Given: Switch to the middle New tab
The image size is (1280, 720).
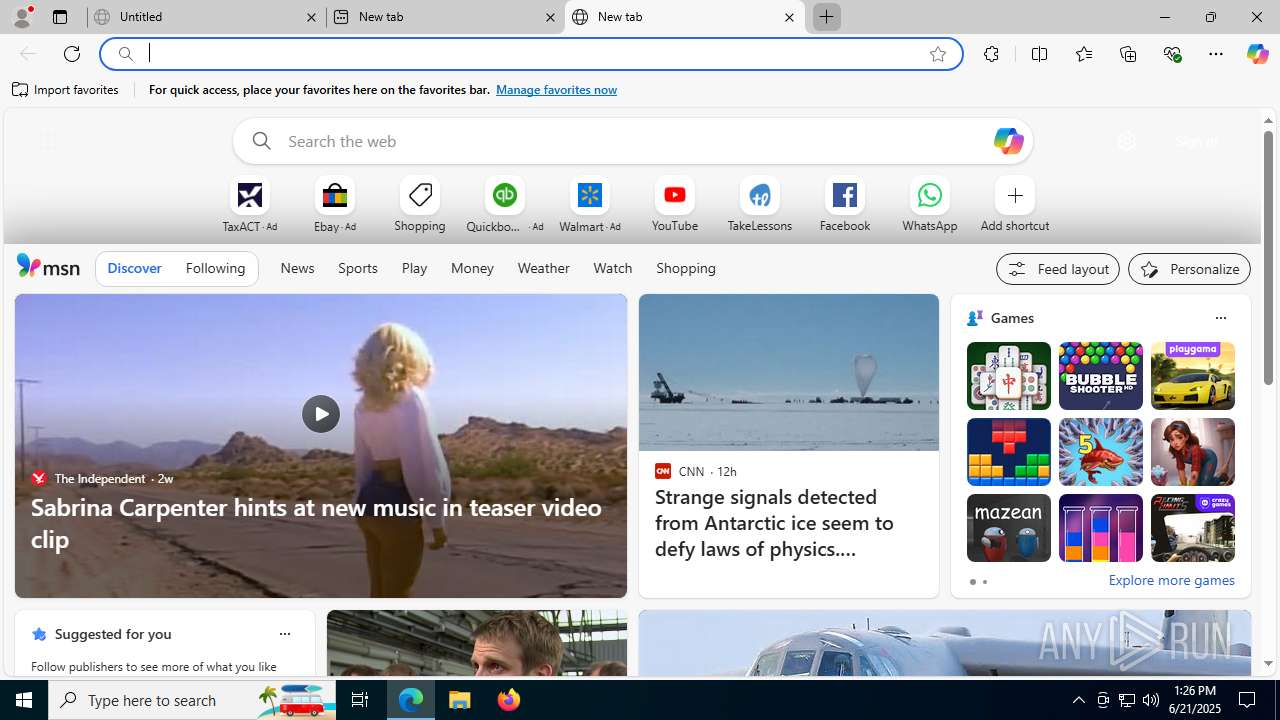Looking at the screenshot, I should point(445,17).
